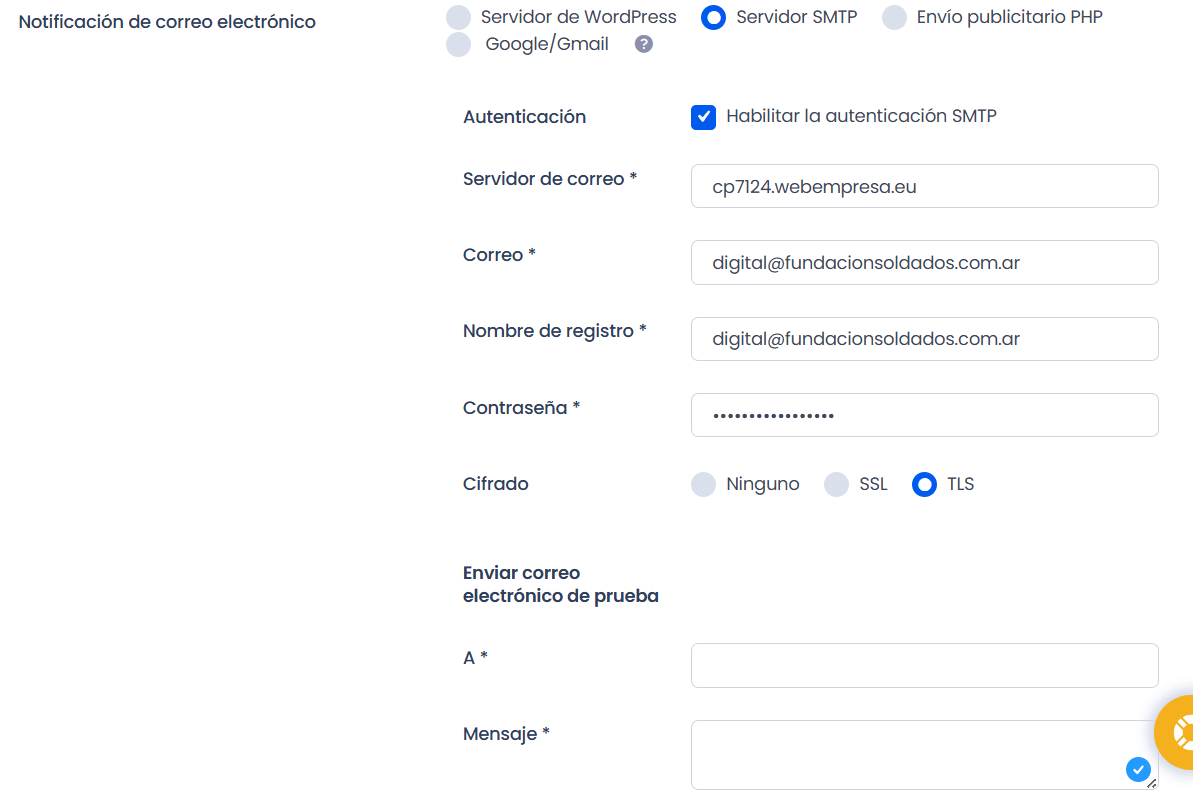Click into the Contraseña password field
This screenshot has width=1193, height=804.
(x=924, y=415)
